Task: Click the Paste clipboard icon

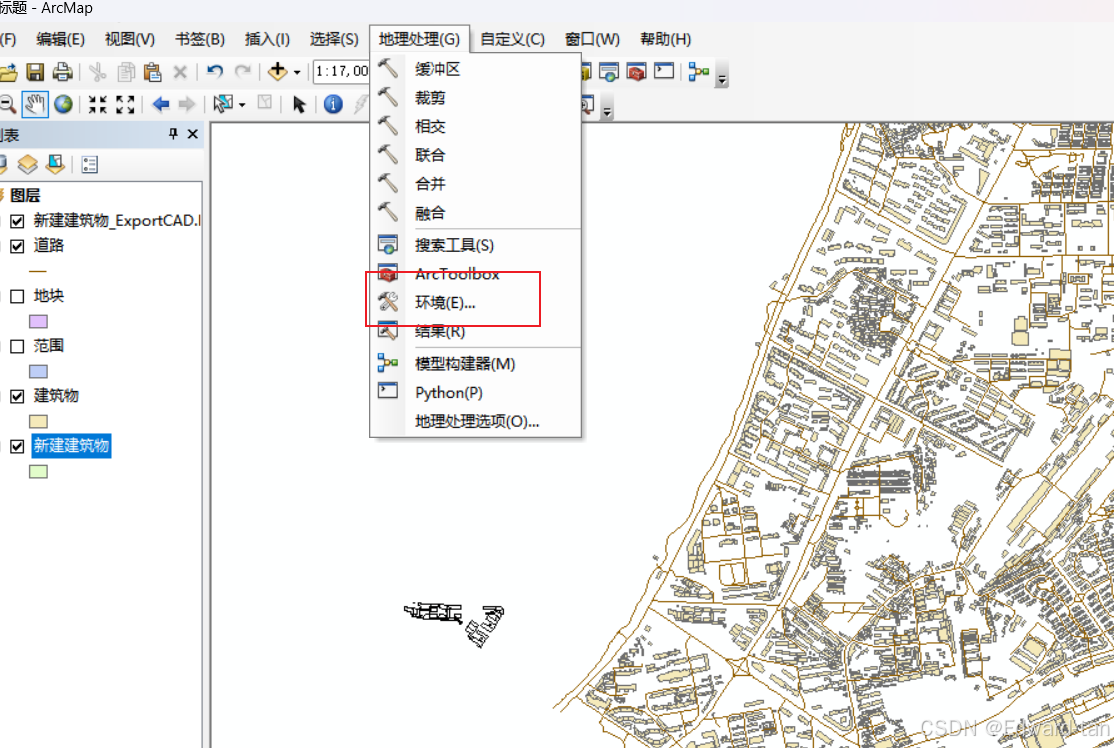Action: [x=152, y=72]
